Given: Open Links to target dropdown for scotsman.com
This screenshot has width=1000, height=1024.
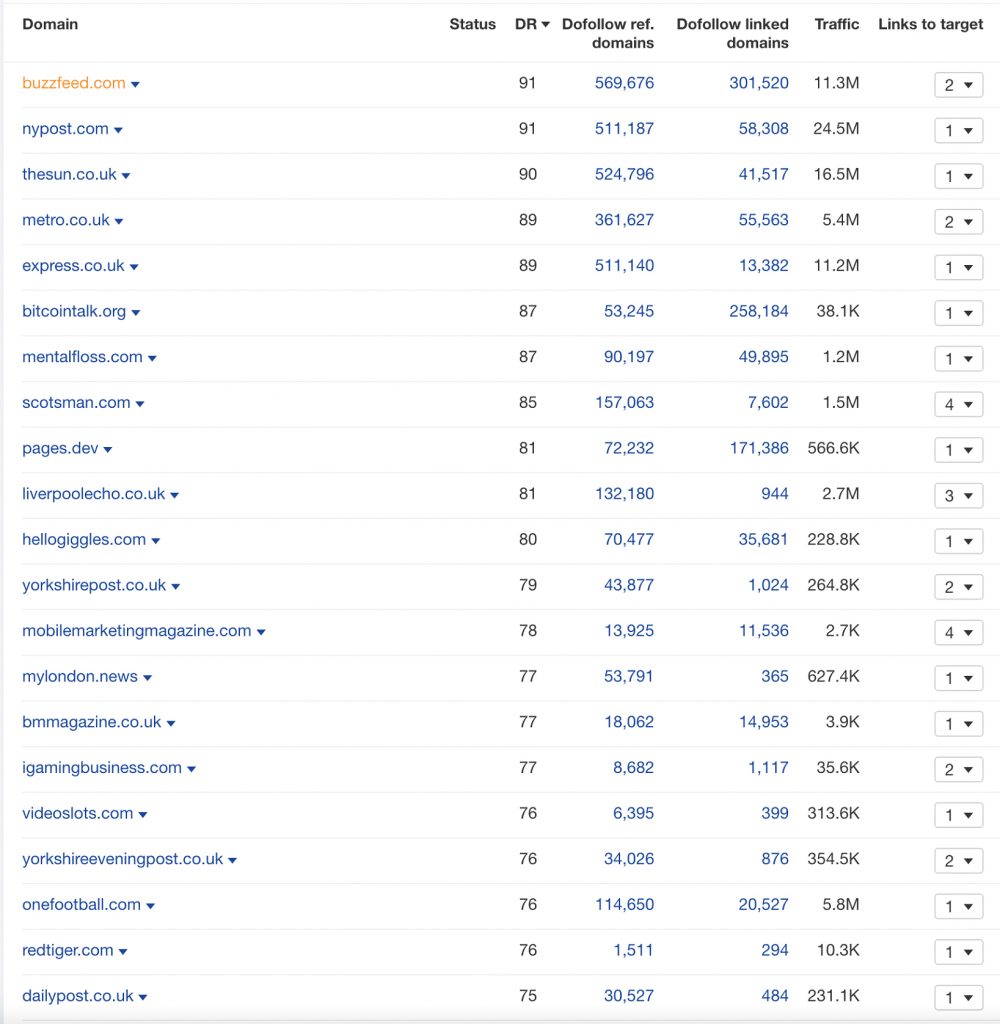Looking at the screenshot, I should coord(958,404).
